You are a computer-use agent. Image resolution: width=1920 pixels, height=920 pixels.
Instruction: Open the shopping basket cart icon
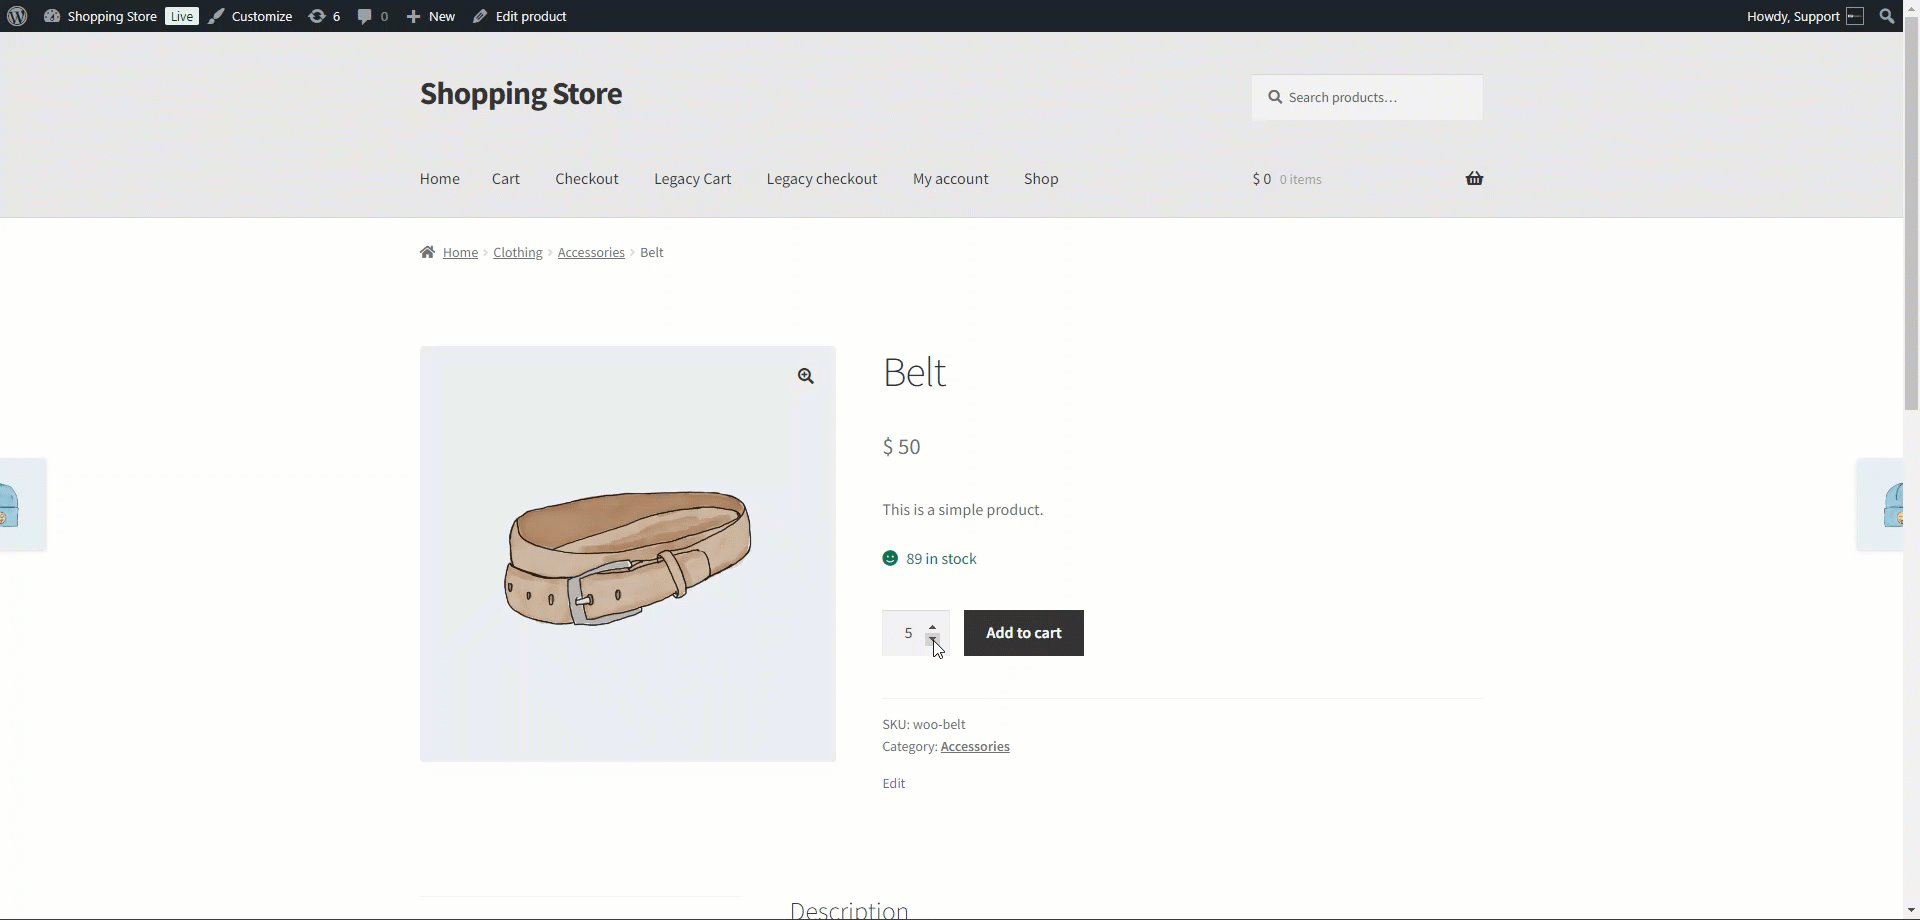[x=1474, y=179]
